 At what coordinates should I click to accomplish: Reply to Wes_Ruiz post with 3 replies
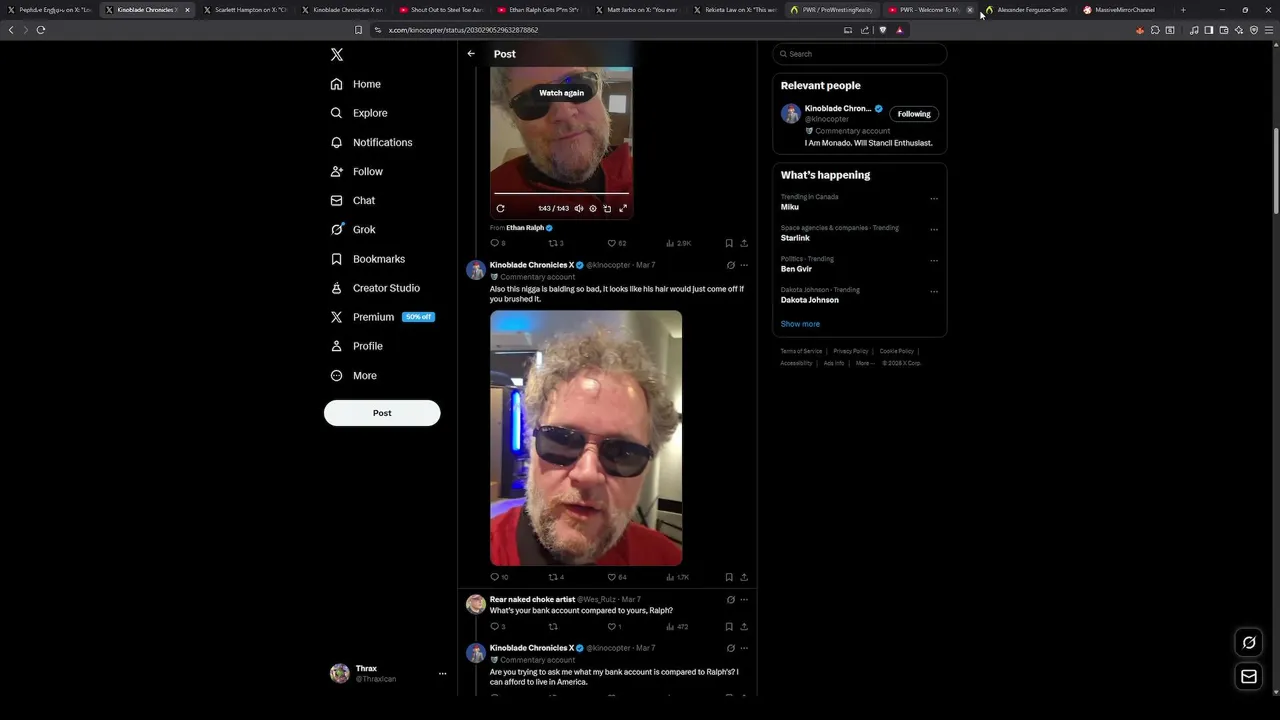tap(497, 627)
